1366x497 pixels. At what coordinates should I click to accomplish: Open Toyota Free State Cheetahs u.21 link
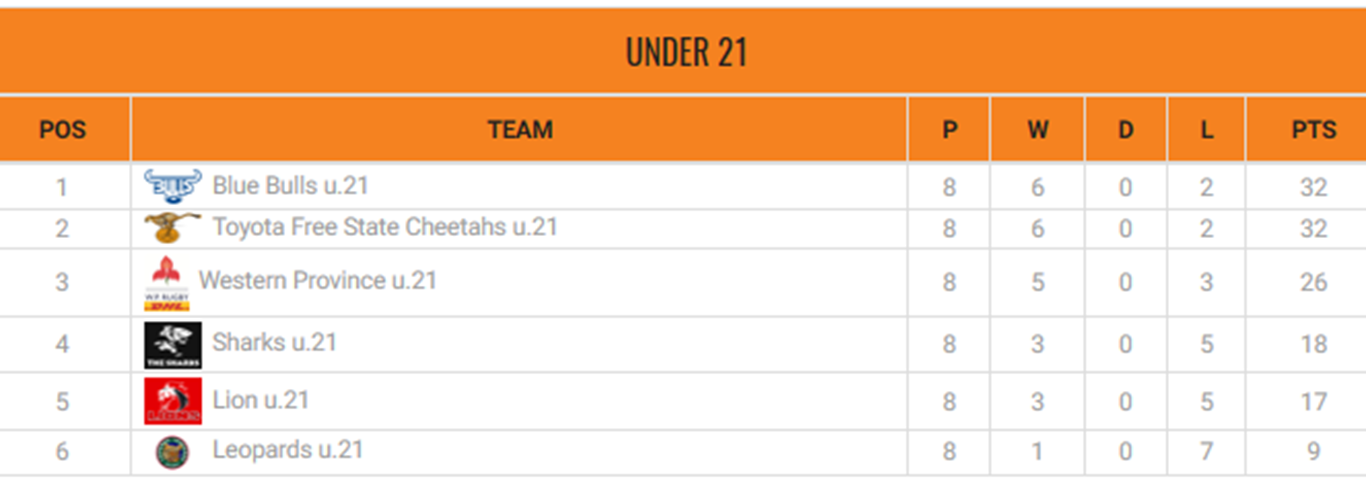click(385, 228)
